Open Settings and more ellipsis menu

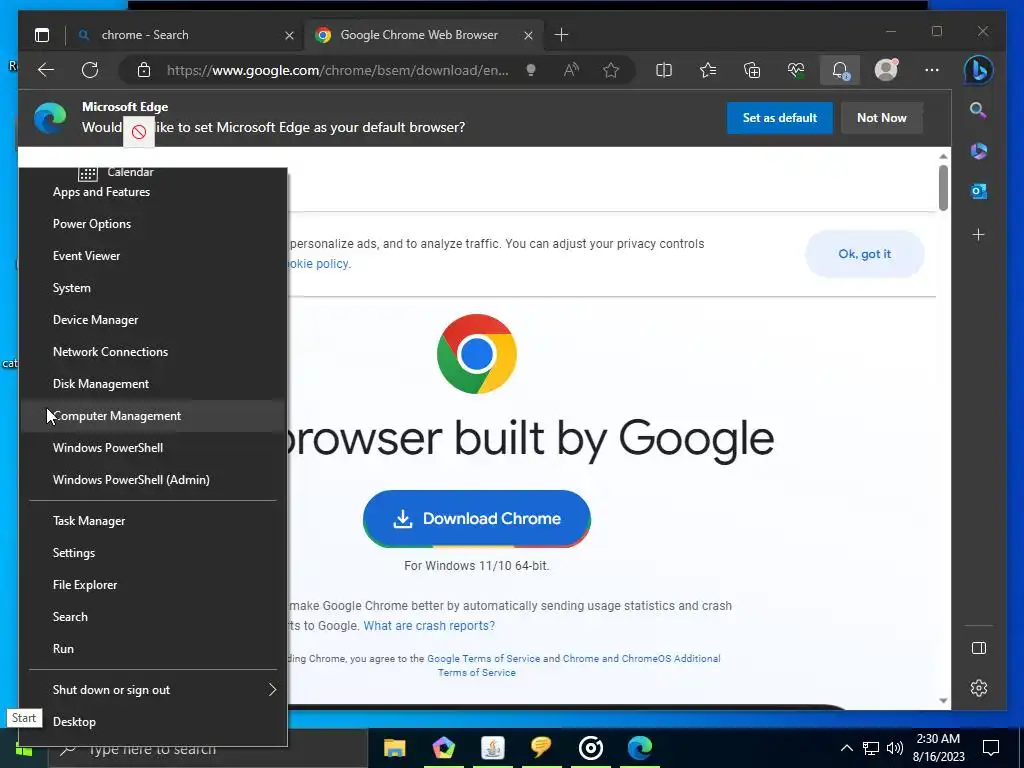click(932, 70)
